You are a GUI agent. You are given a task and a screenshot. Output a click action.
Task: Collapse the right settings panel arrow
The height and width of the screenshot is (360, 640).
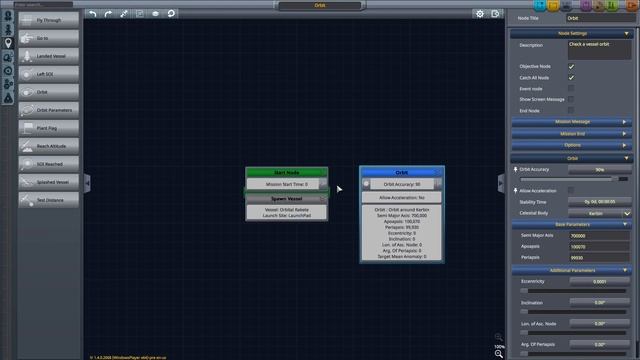pos(501,184)
